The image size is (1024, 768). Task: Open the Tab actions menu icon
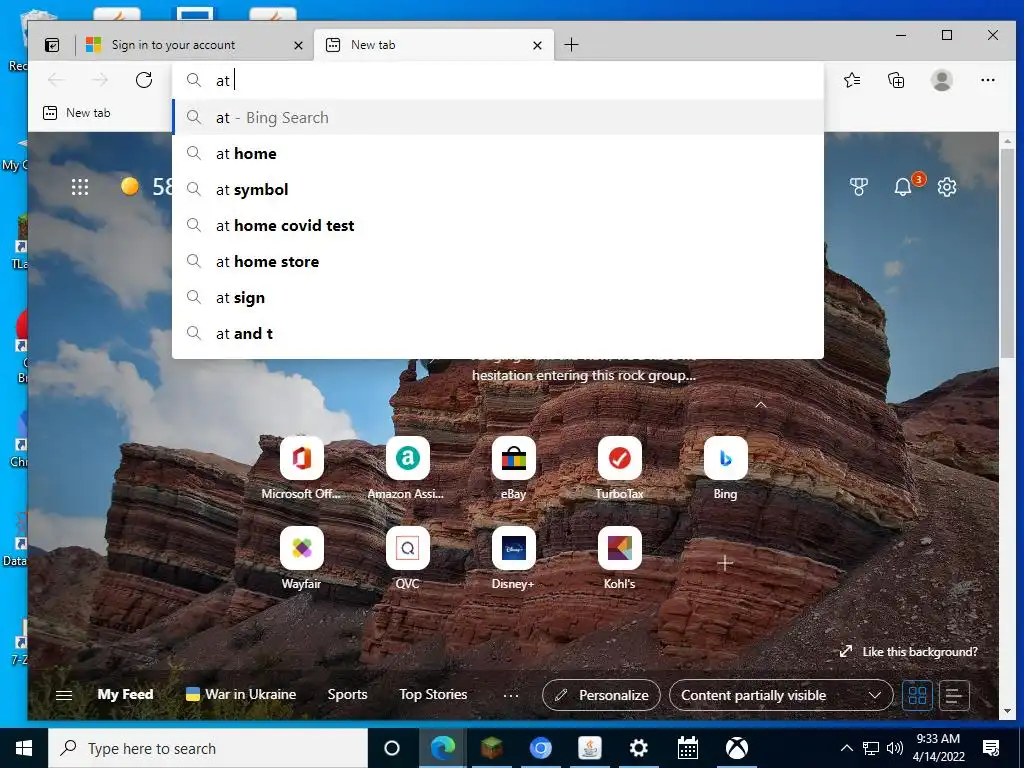coord(52,45)
